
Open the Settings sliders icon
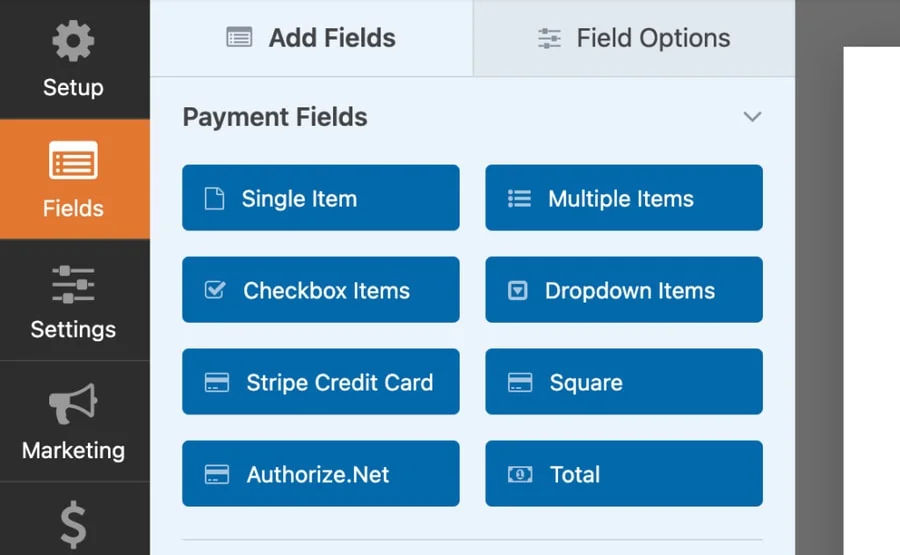tap(73, 284)
